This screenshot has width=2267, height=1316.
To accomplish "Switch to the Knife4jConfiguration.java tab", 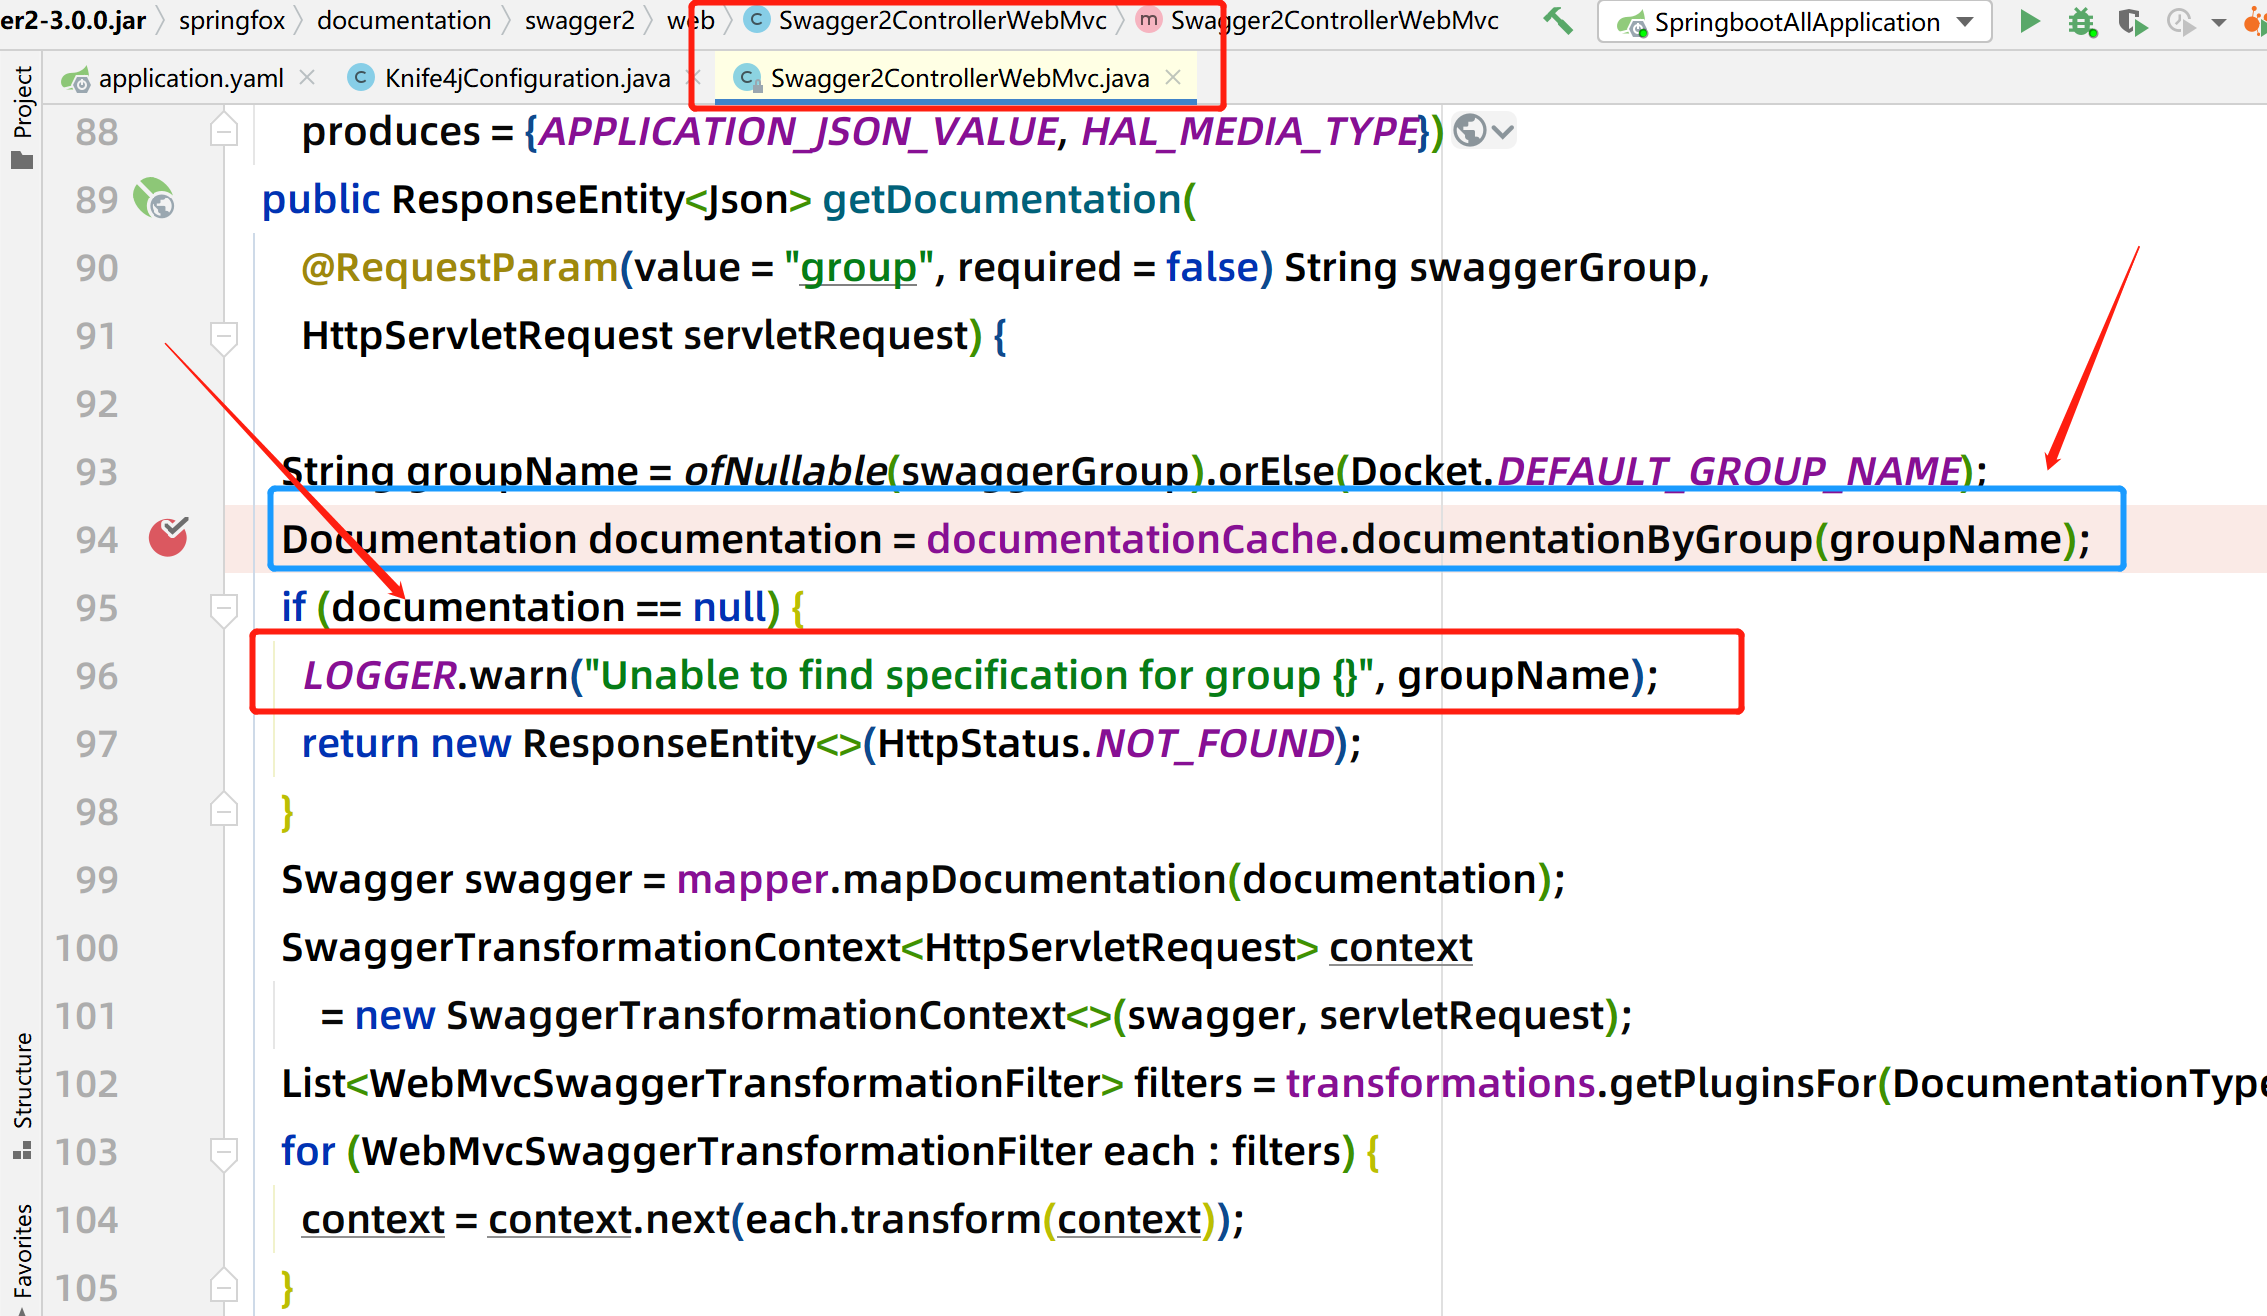I will pyautogui.click(x=526, y=78).
